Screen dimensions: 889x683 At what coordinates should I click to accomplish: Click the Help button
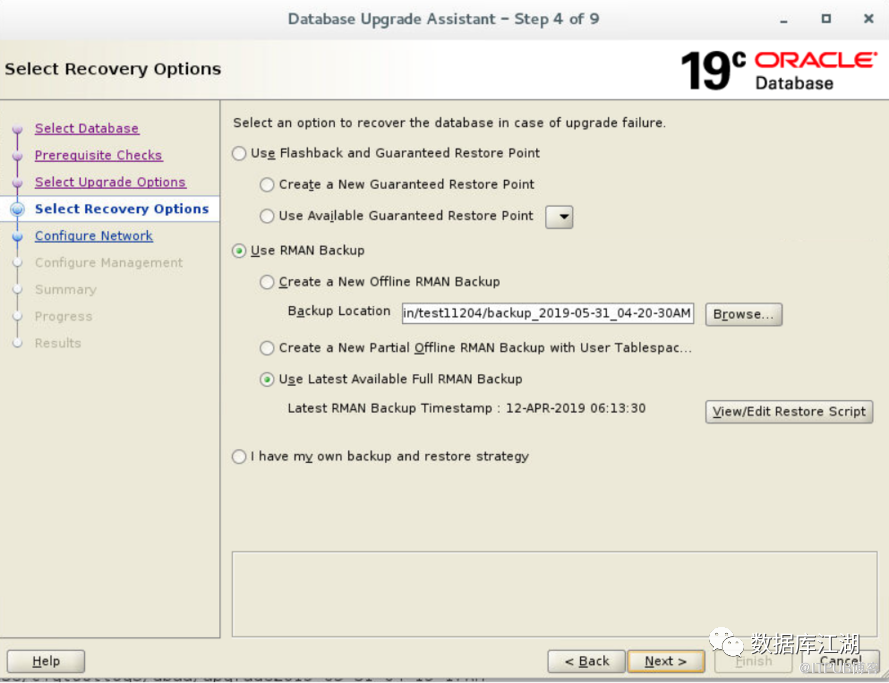(46, 661)
